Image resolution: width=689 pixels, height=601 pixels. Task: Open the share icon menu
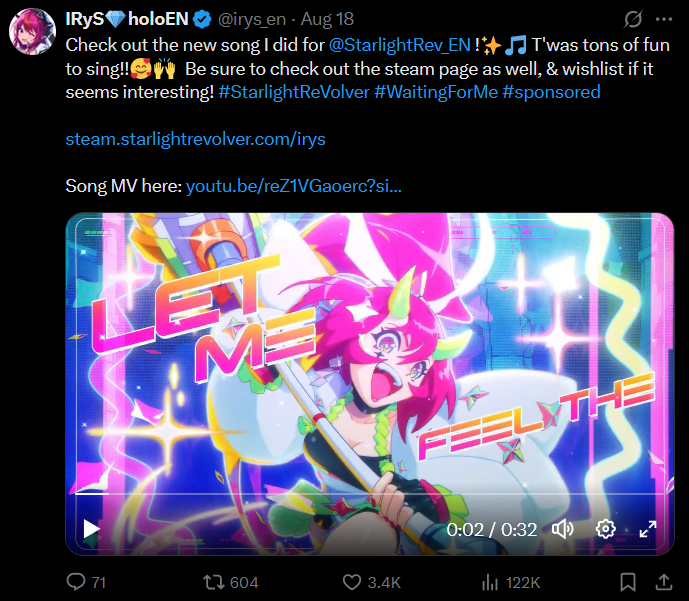[663, 582]
